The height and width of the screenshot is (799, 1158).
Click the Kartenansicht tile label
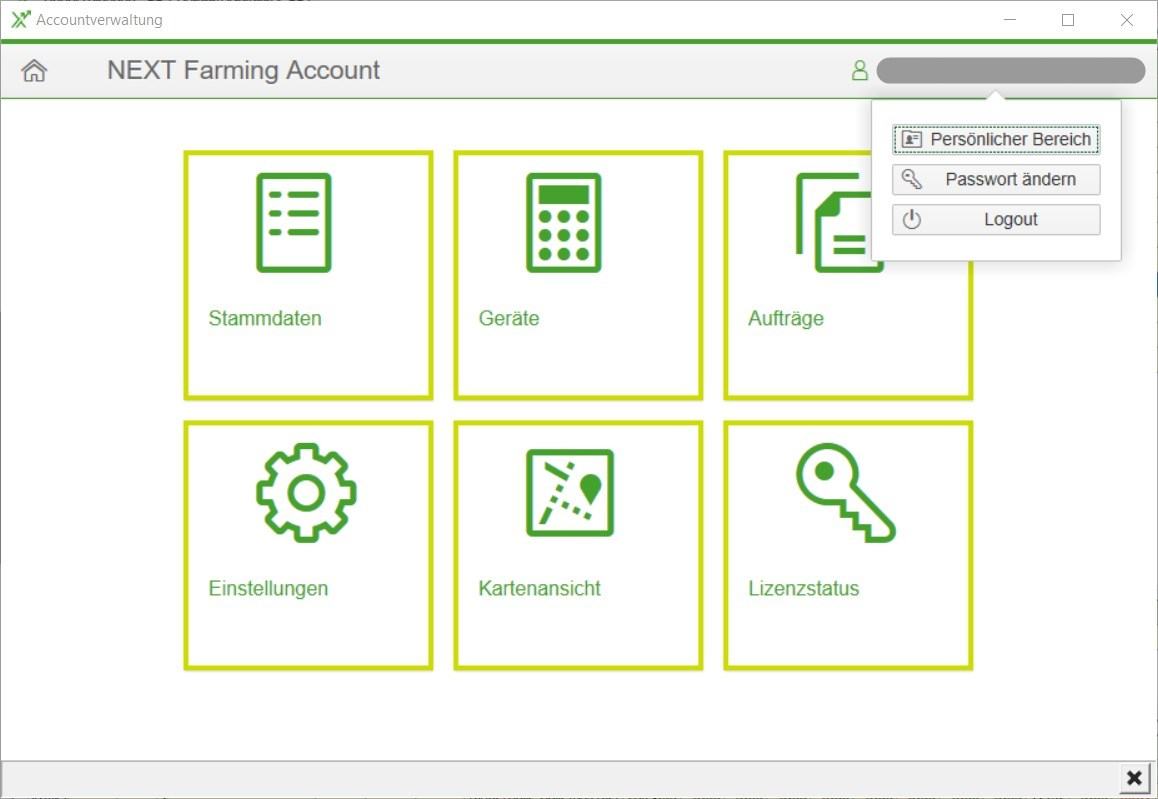539,589
